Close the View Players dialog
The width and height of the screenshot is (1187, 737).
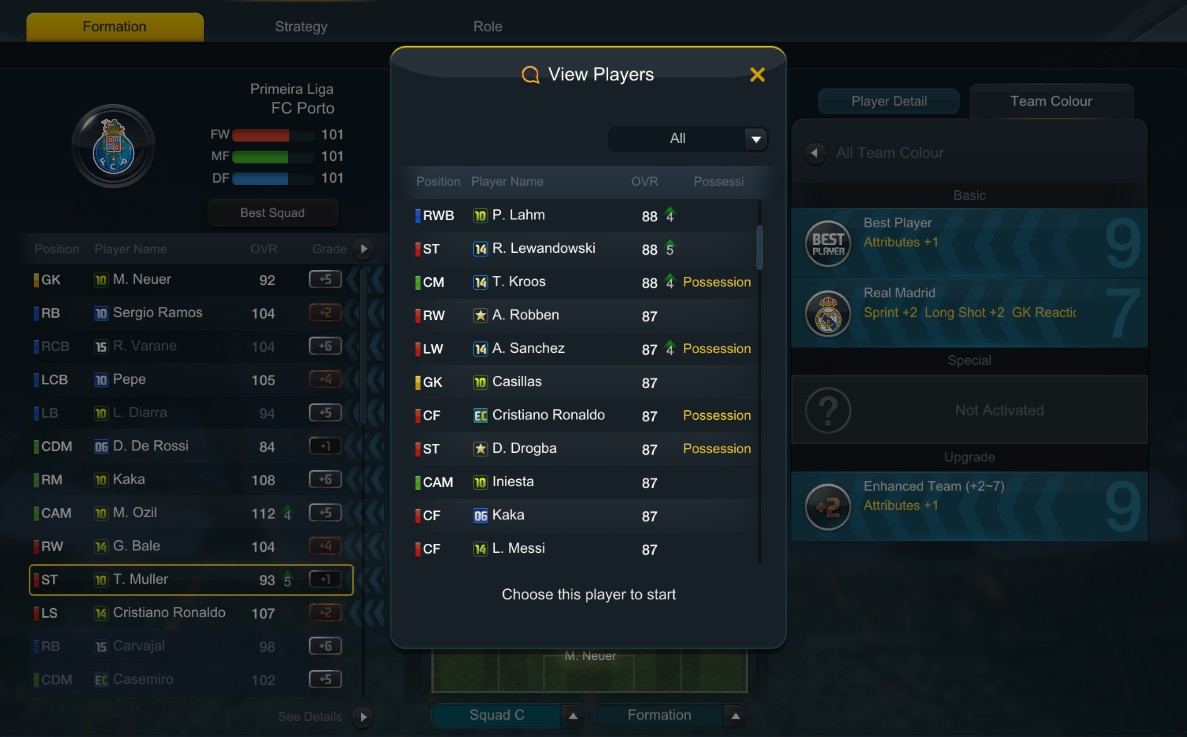(x=757, y=74)
